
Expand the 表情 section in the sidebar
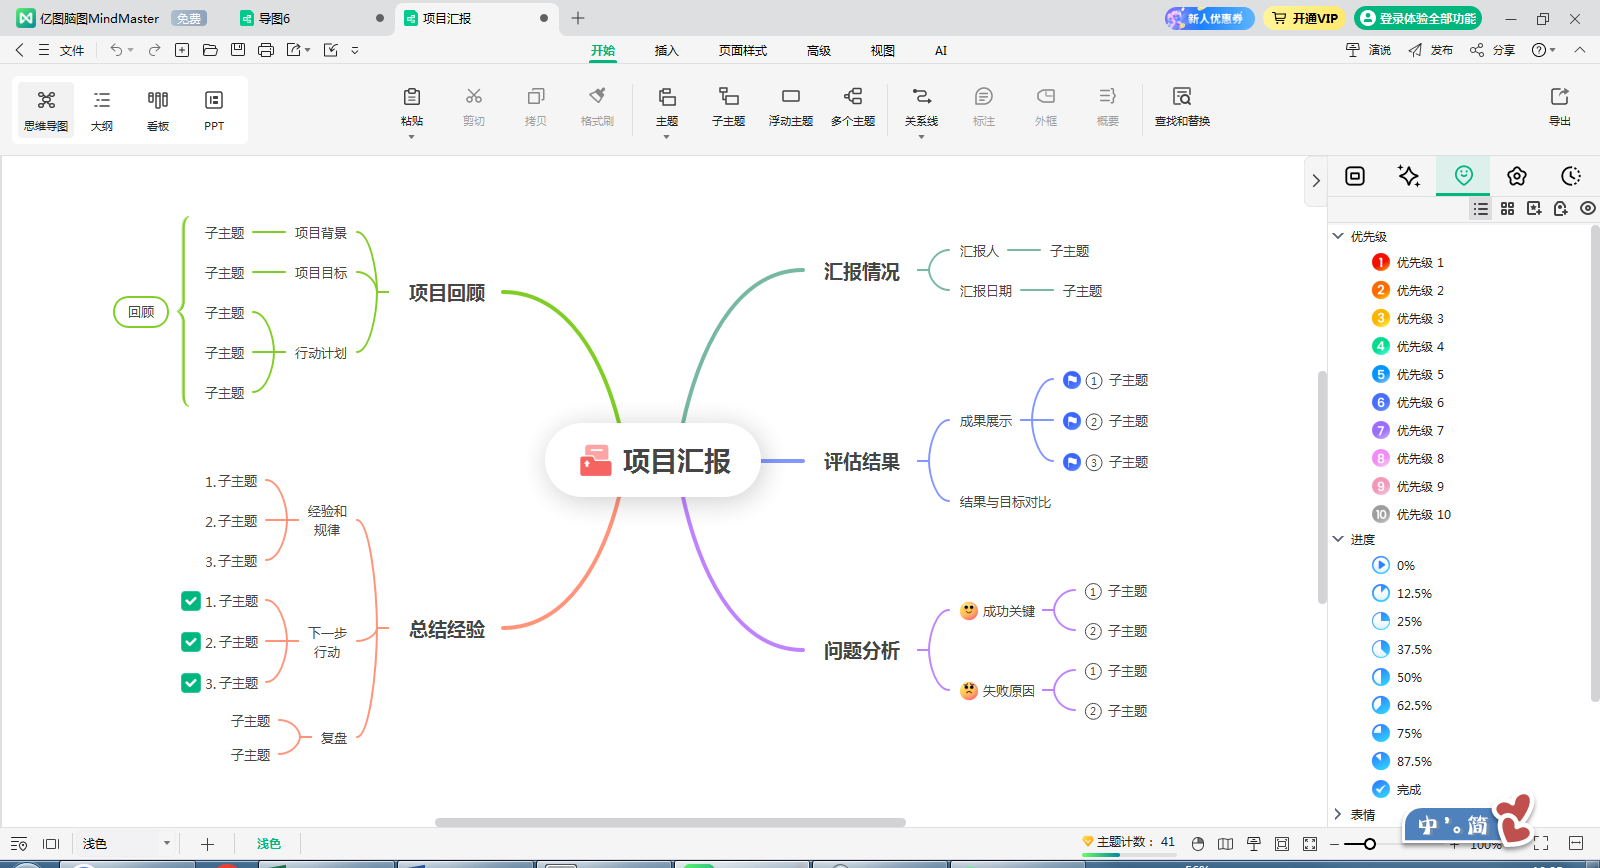[x=1338, y=814]
